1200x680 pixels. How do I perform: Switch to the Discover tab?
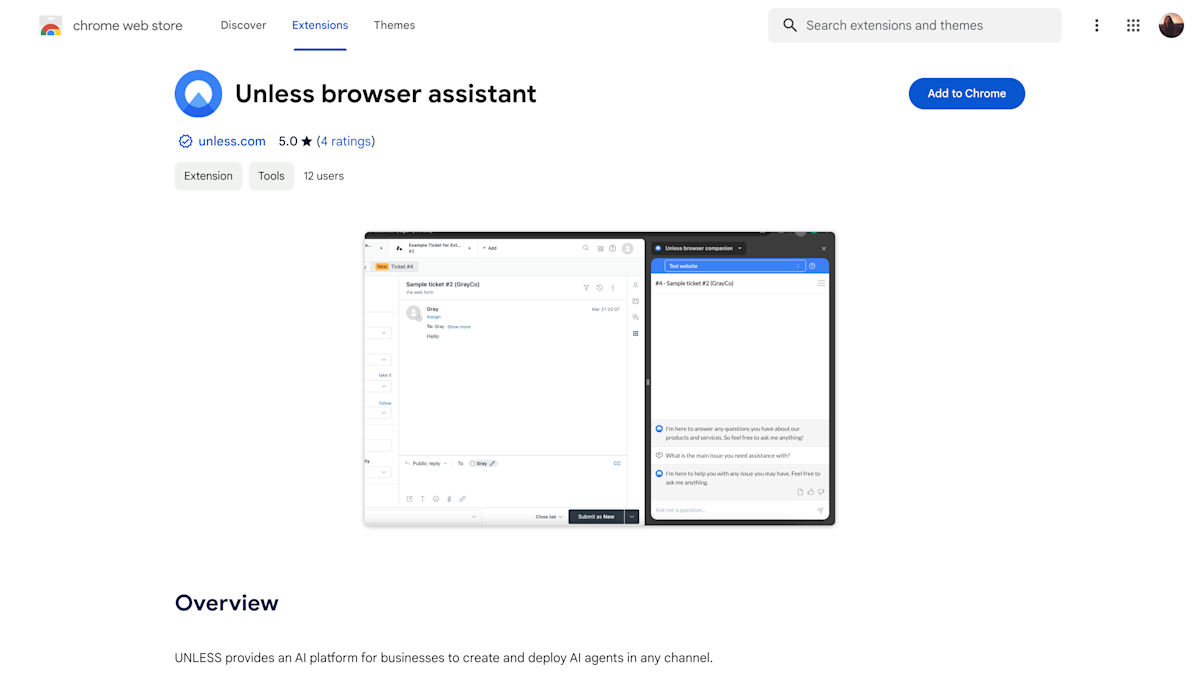coord(243,25)
